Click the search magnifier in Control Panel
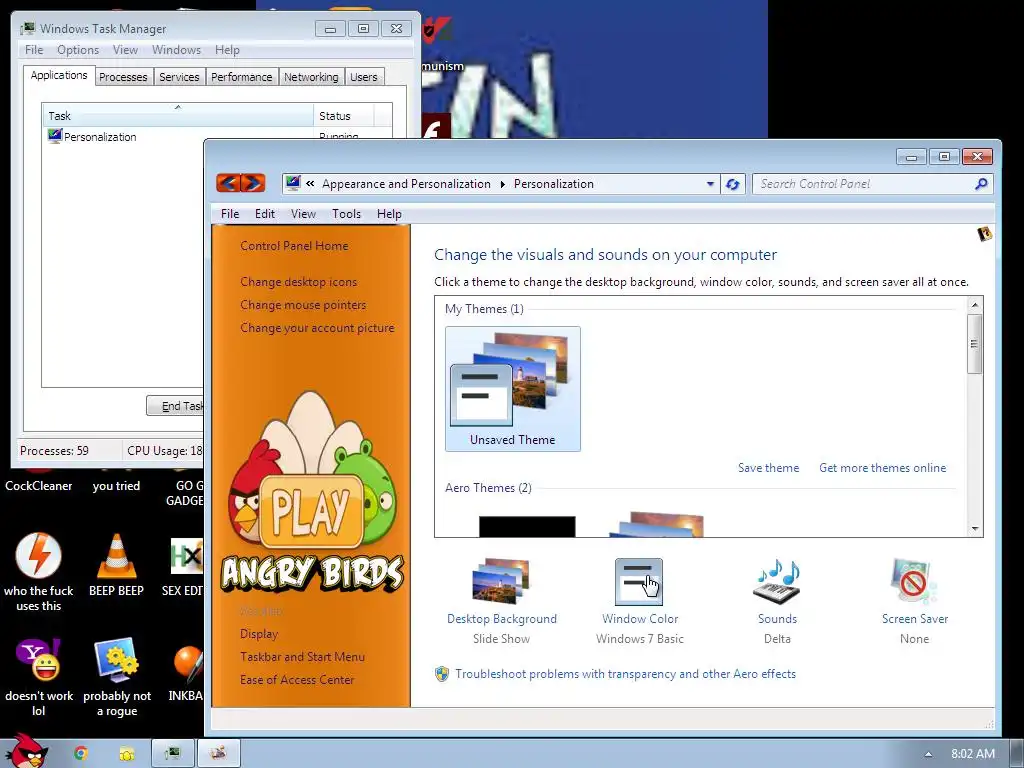The image size is (1024, 768). (x=980, y=184)
